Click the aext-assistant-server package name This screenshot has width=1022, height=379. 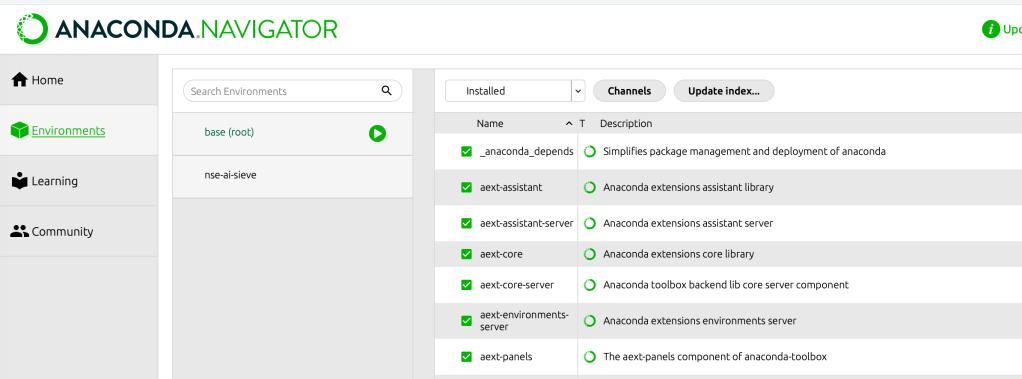pyautogui.click(x=527, y=223)
